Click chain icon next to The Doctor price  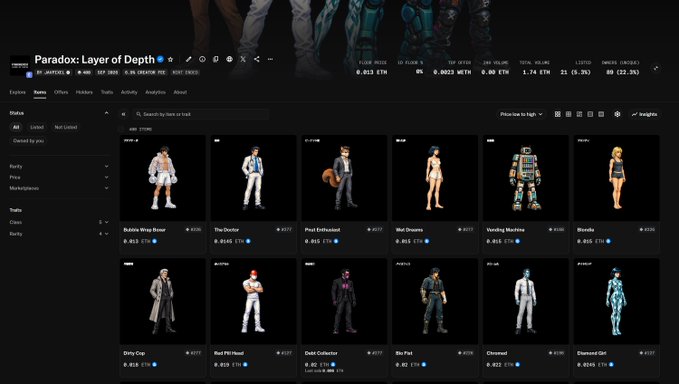pyautogui.click(x=248, y=241)
